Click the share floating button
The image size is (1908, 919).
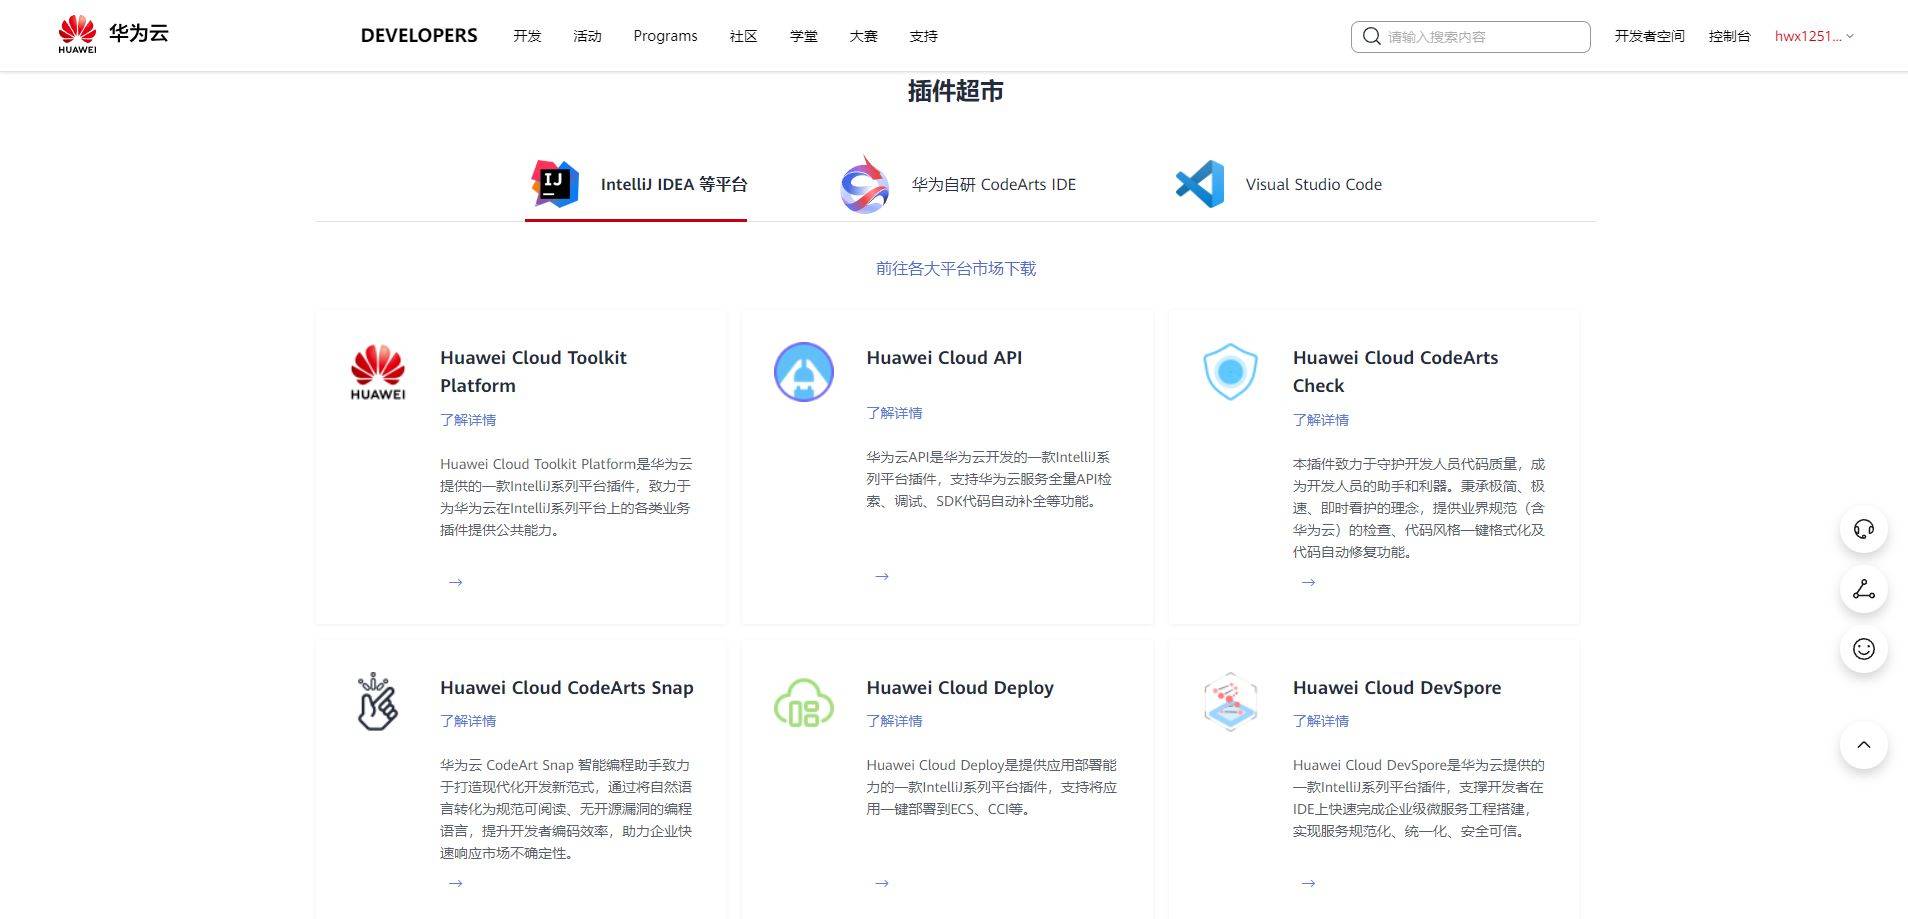coord(1864,589)
